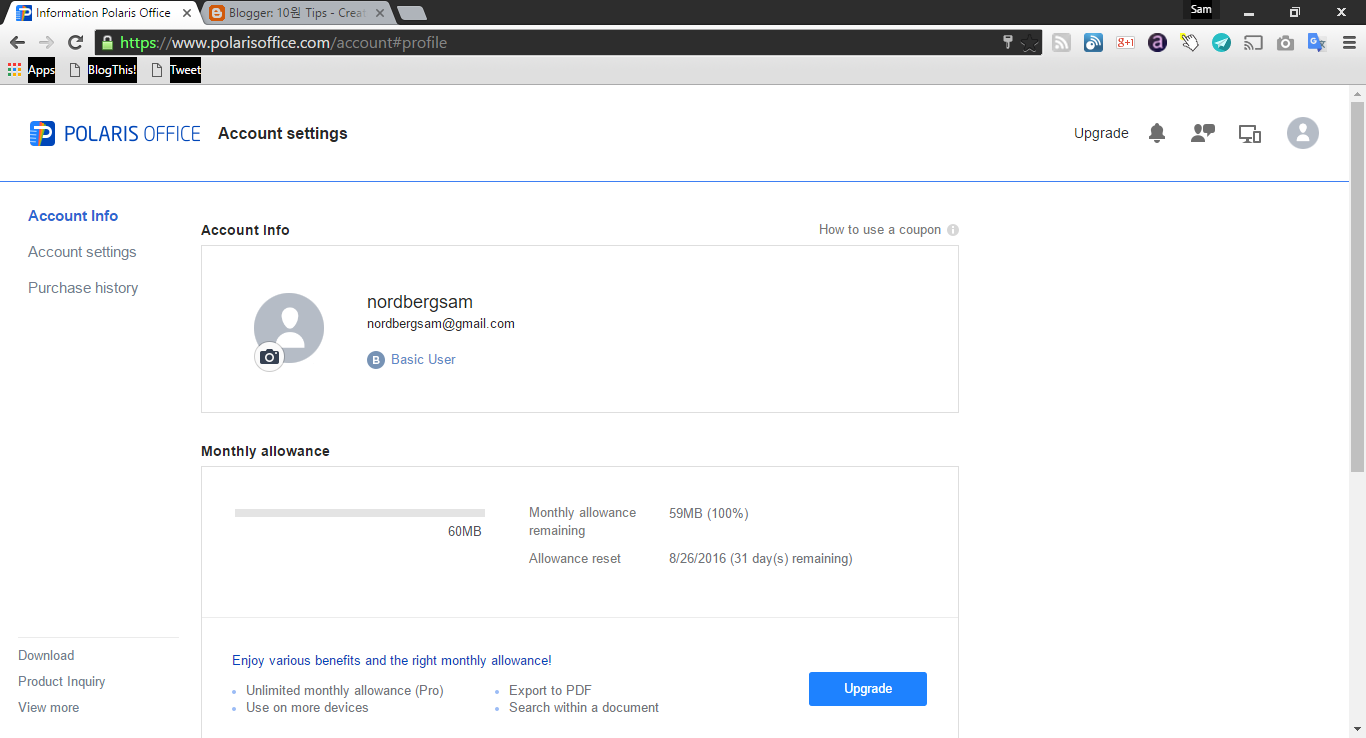1366x738 pixels.
Task: Open the account profile avatar
Action: tap(1302, 133)
